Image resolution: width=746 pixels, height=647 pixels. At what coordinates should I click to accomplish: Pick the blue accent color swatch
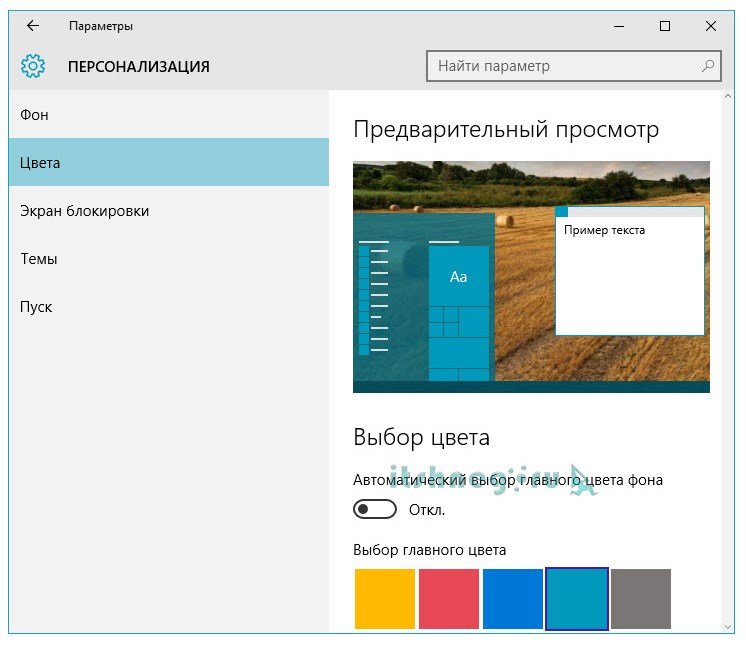pyautogui.click(x=513, y=599)
